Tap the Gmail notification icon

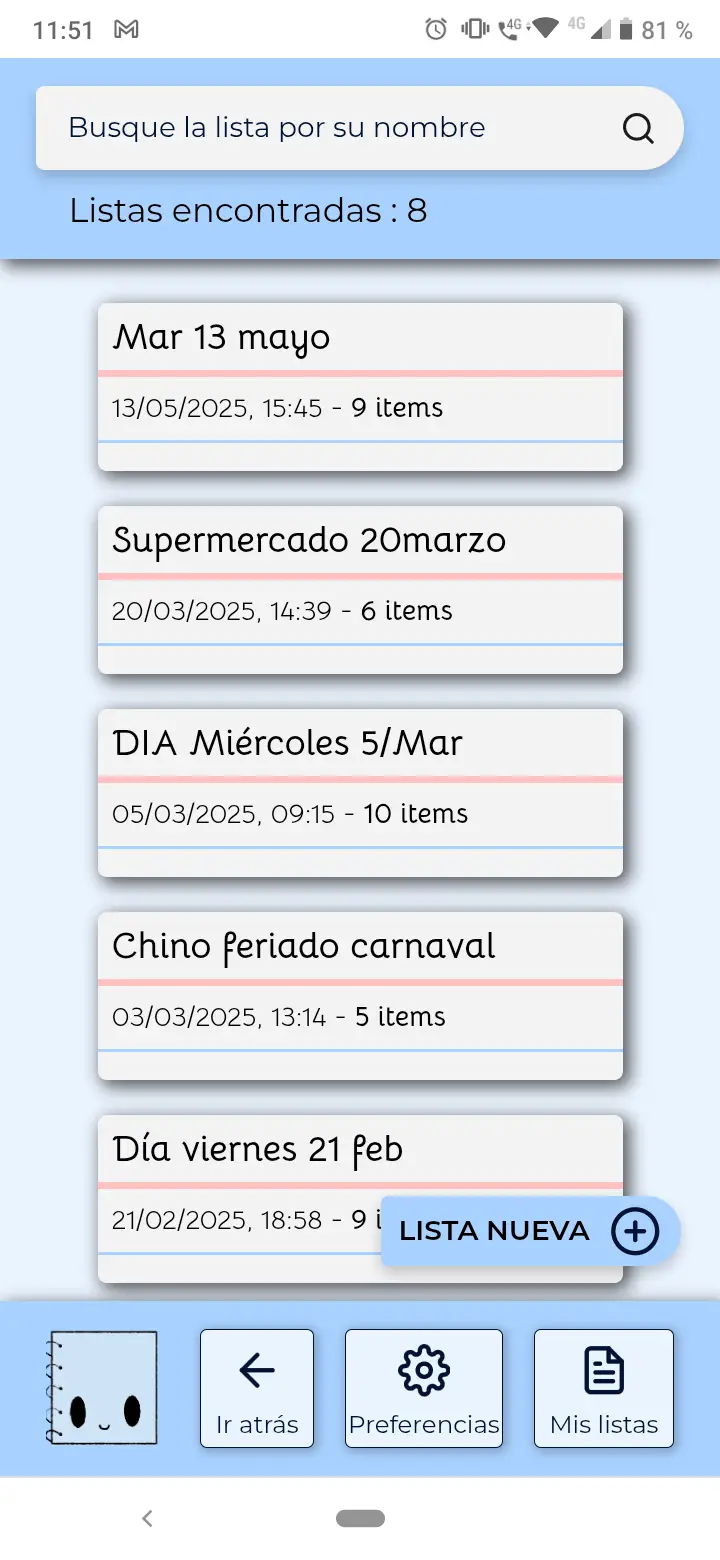126,30
